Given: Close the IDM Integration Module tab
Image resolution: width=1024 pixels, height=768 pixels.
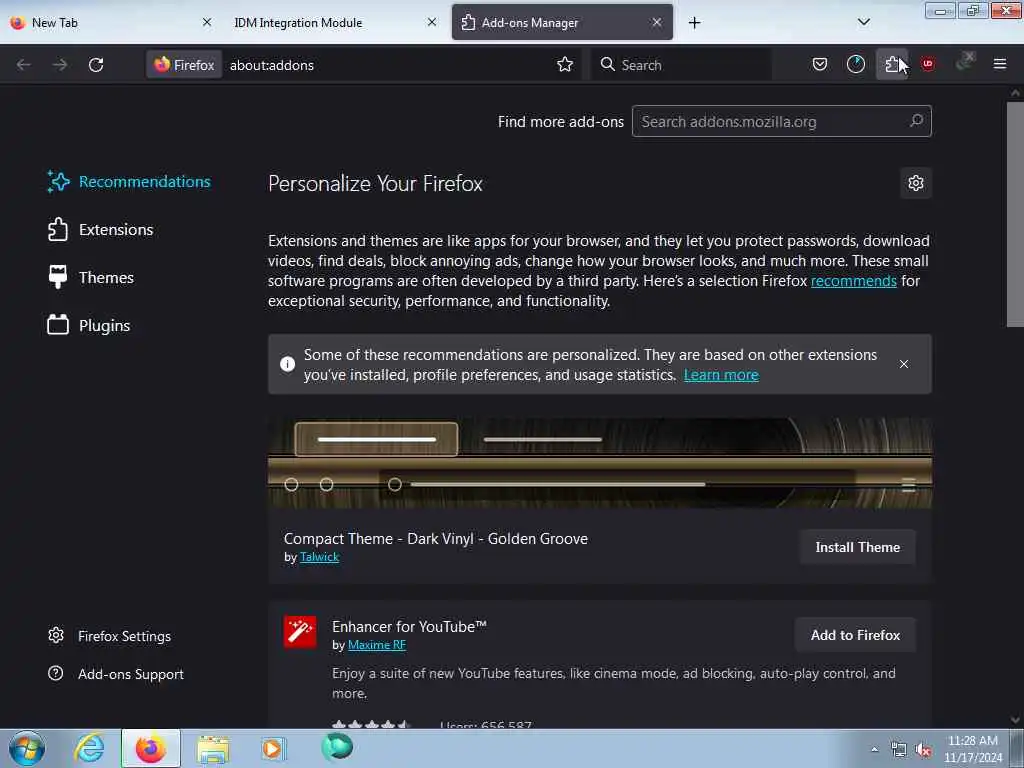Looking at the screenshot, I should click(432, 22).
